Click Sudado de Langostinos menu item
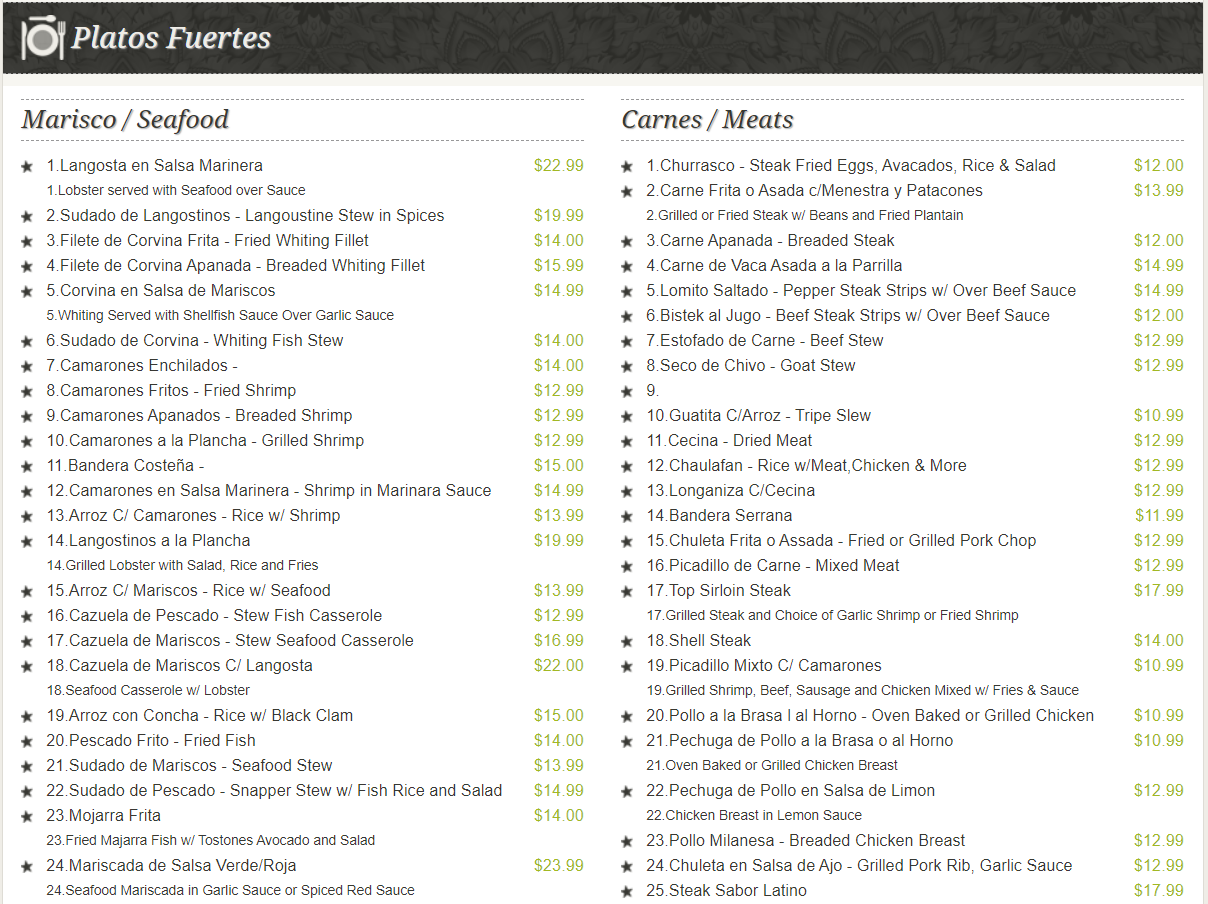Viewport: 1208px width, 904px height. [x=245, y=215]
